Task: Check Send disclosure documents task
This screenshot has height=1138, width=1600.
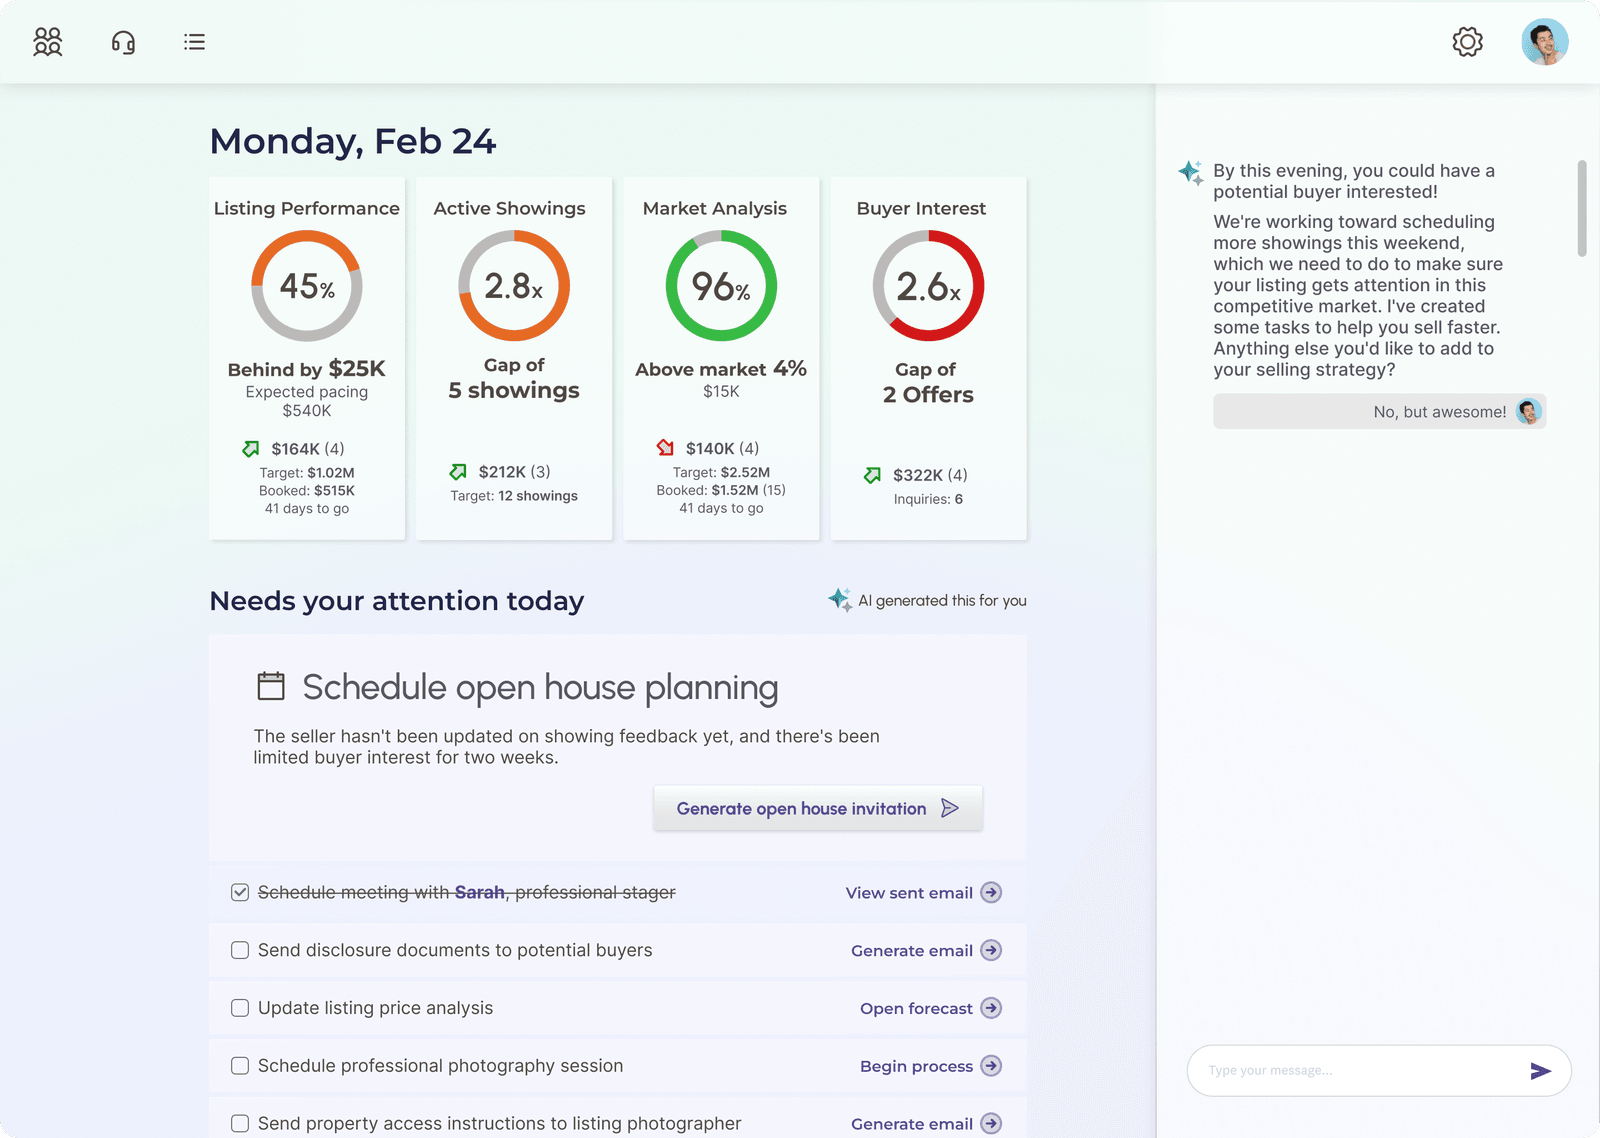Action: point(240,950)
